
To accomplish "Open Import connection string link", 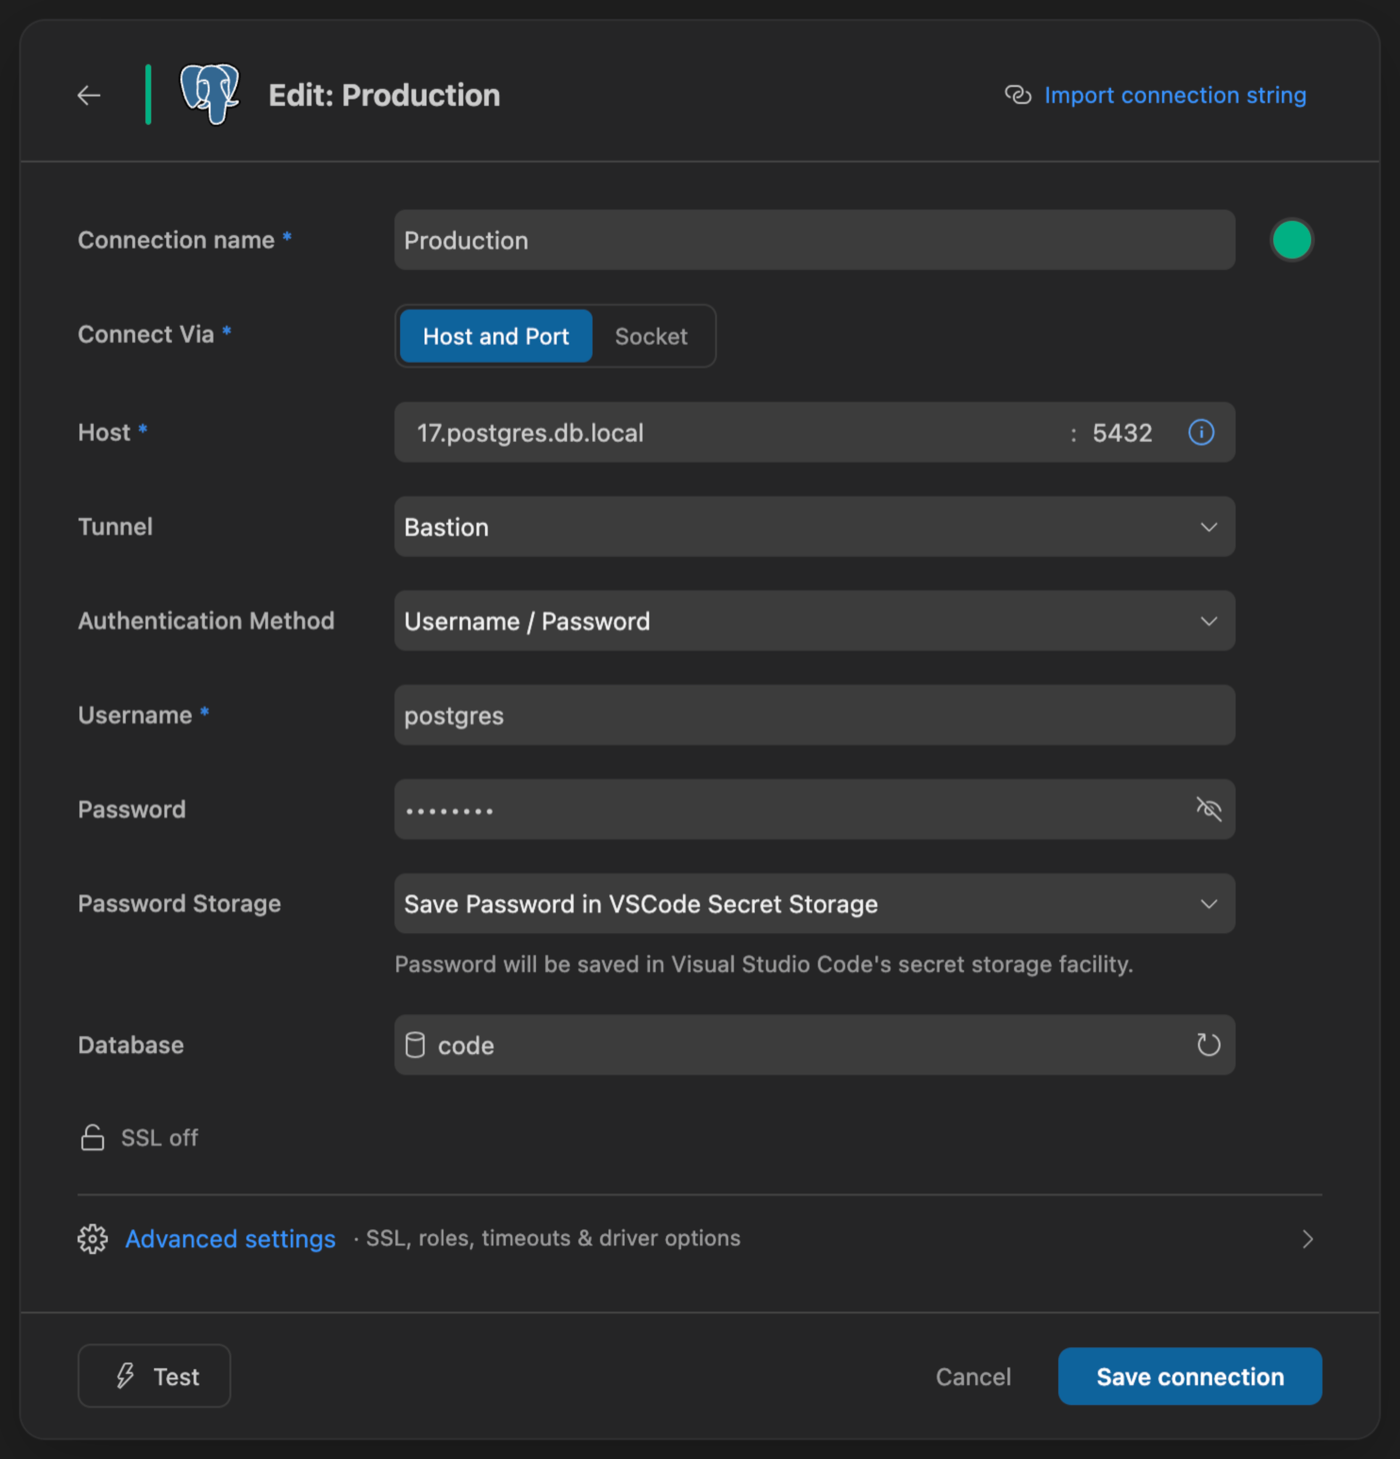I will point(1175,95).
